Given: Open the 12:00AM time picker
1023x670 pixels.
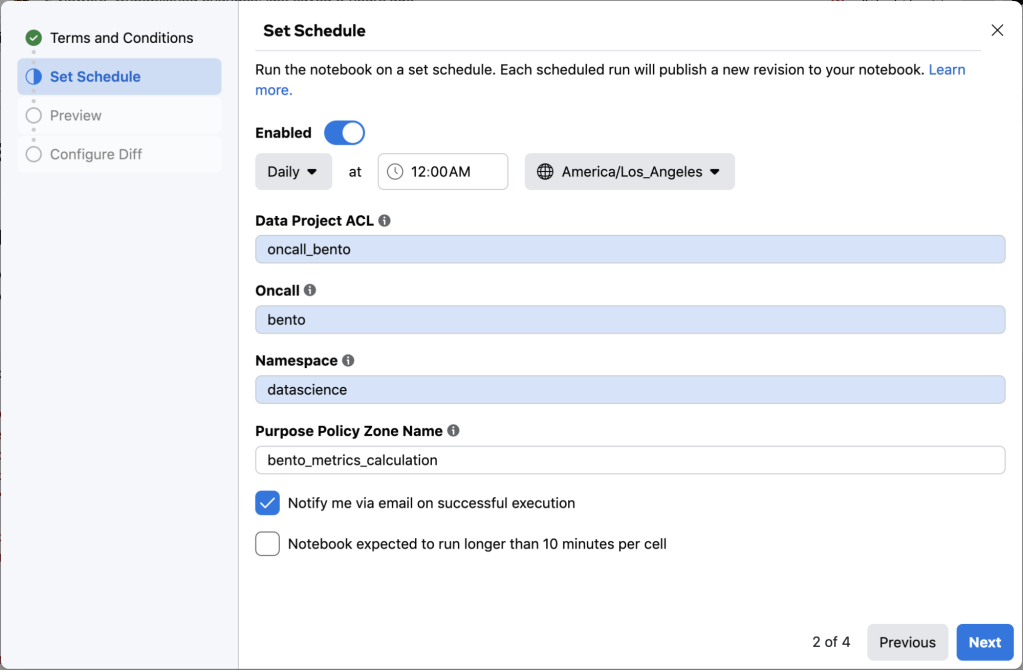Looking at the screenshot, I should (x=442, y=172).
